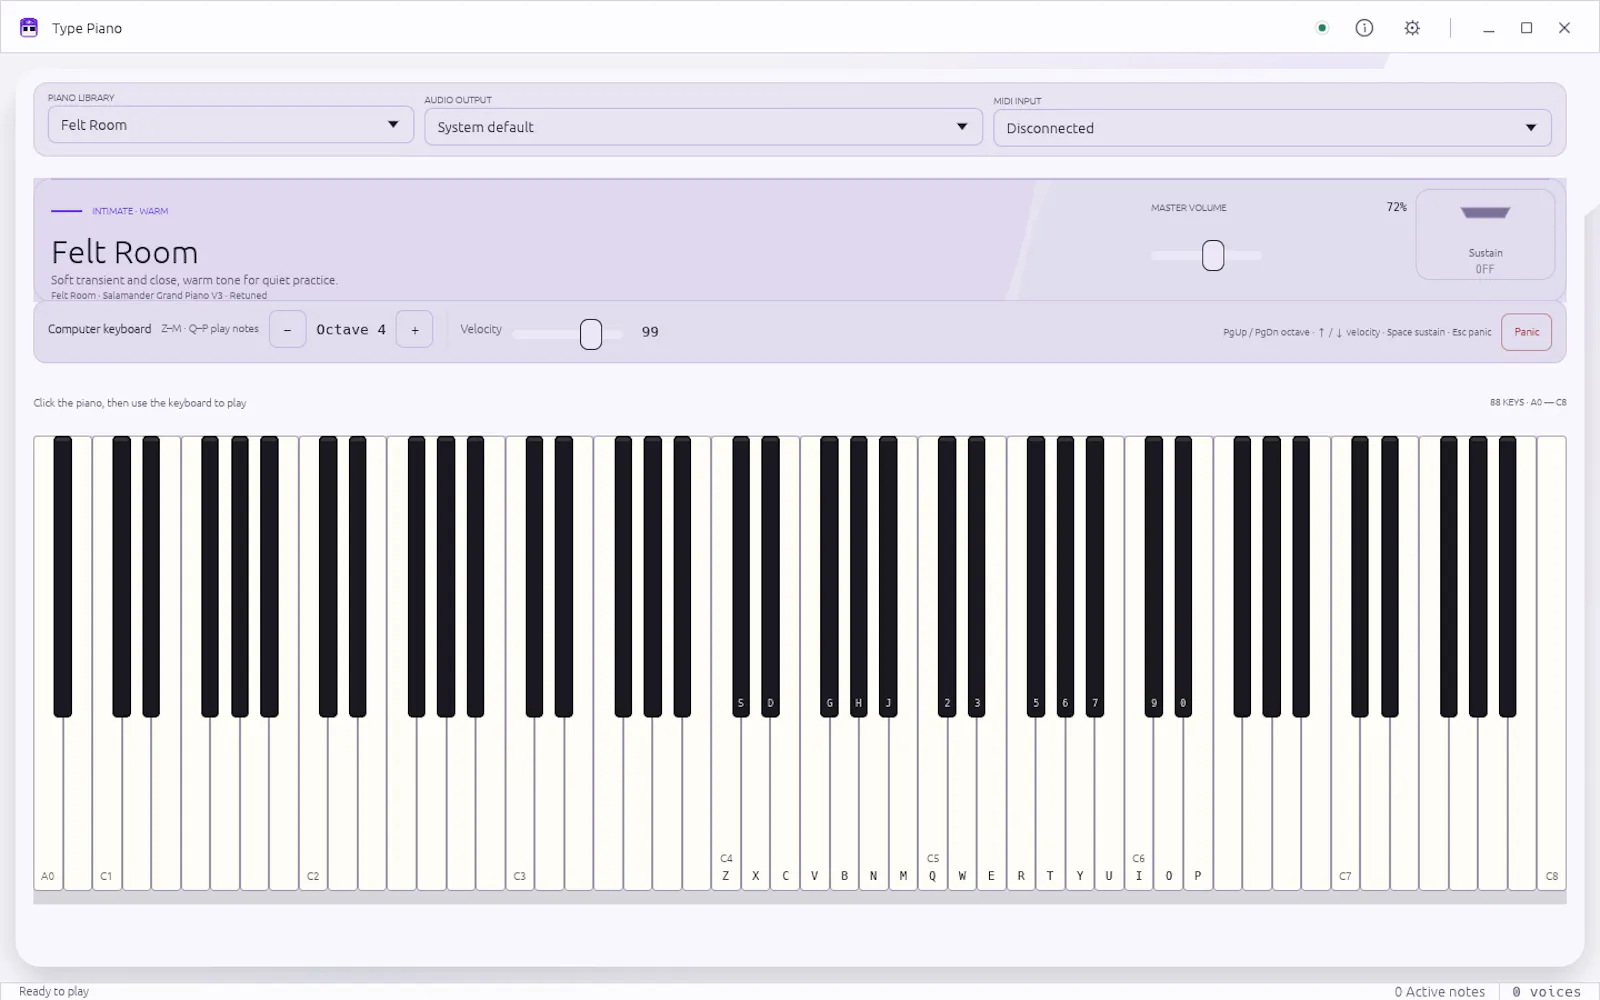The image size is (1600, 1000).
Task: Play the black key labeled 9
Action: pyautogui.click(x=1154, y=577)
